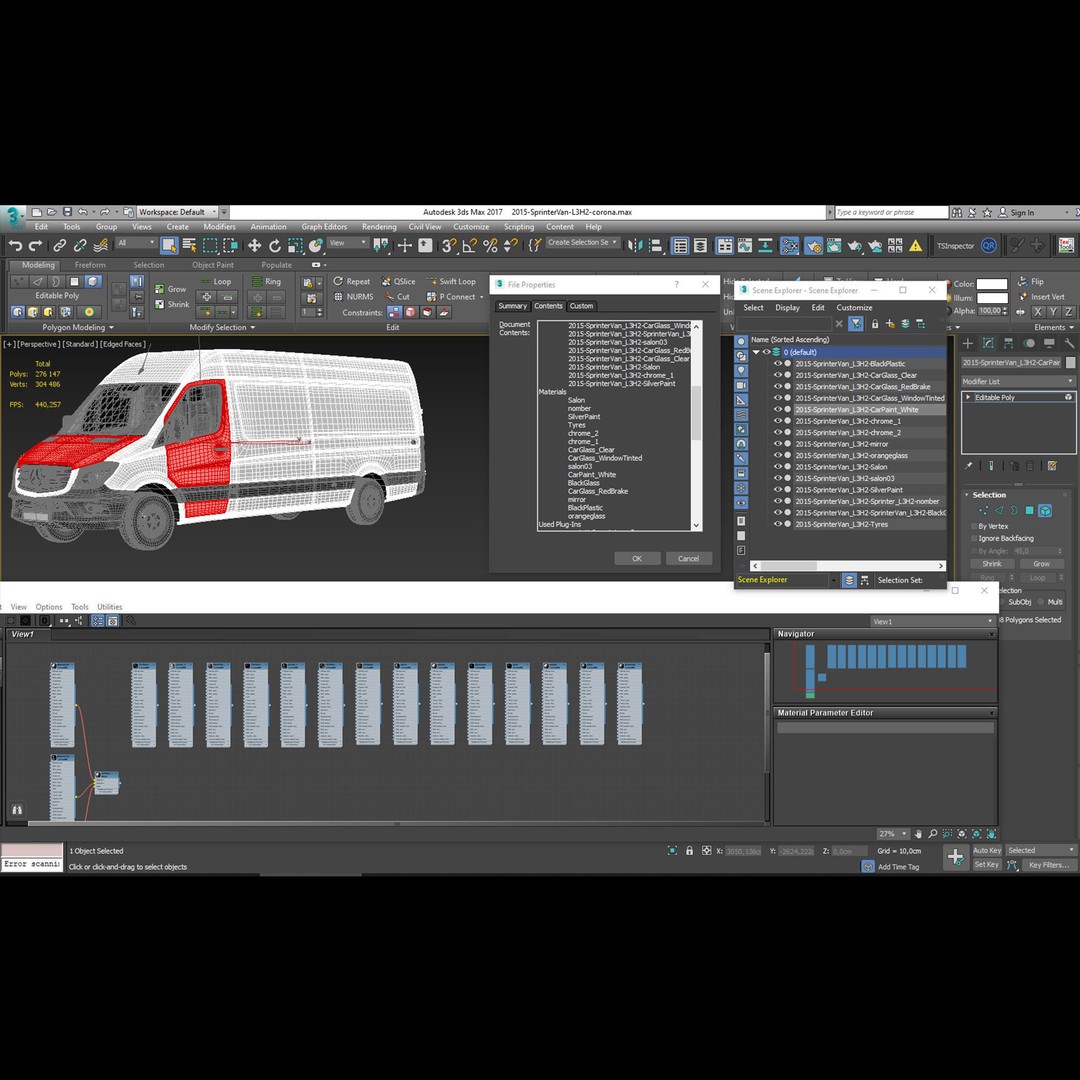Viewport: 1080px width, 1080px height.
Task: Toggle the 3D Snaps icon
Action: point(449,245)
